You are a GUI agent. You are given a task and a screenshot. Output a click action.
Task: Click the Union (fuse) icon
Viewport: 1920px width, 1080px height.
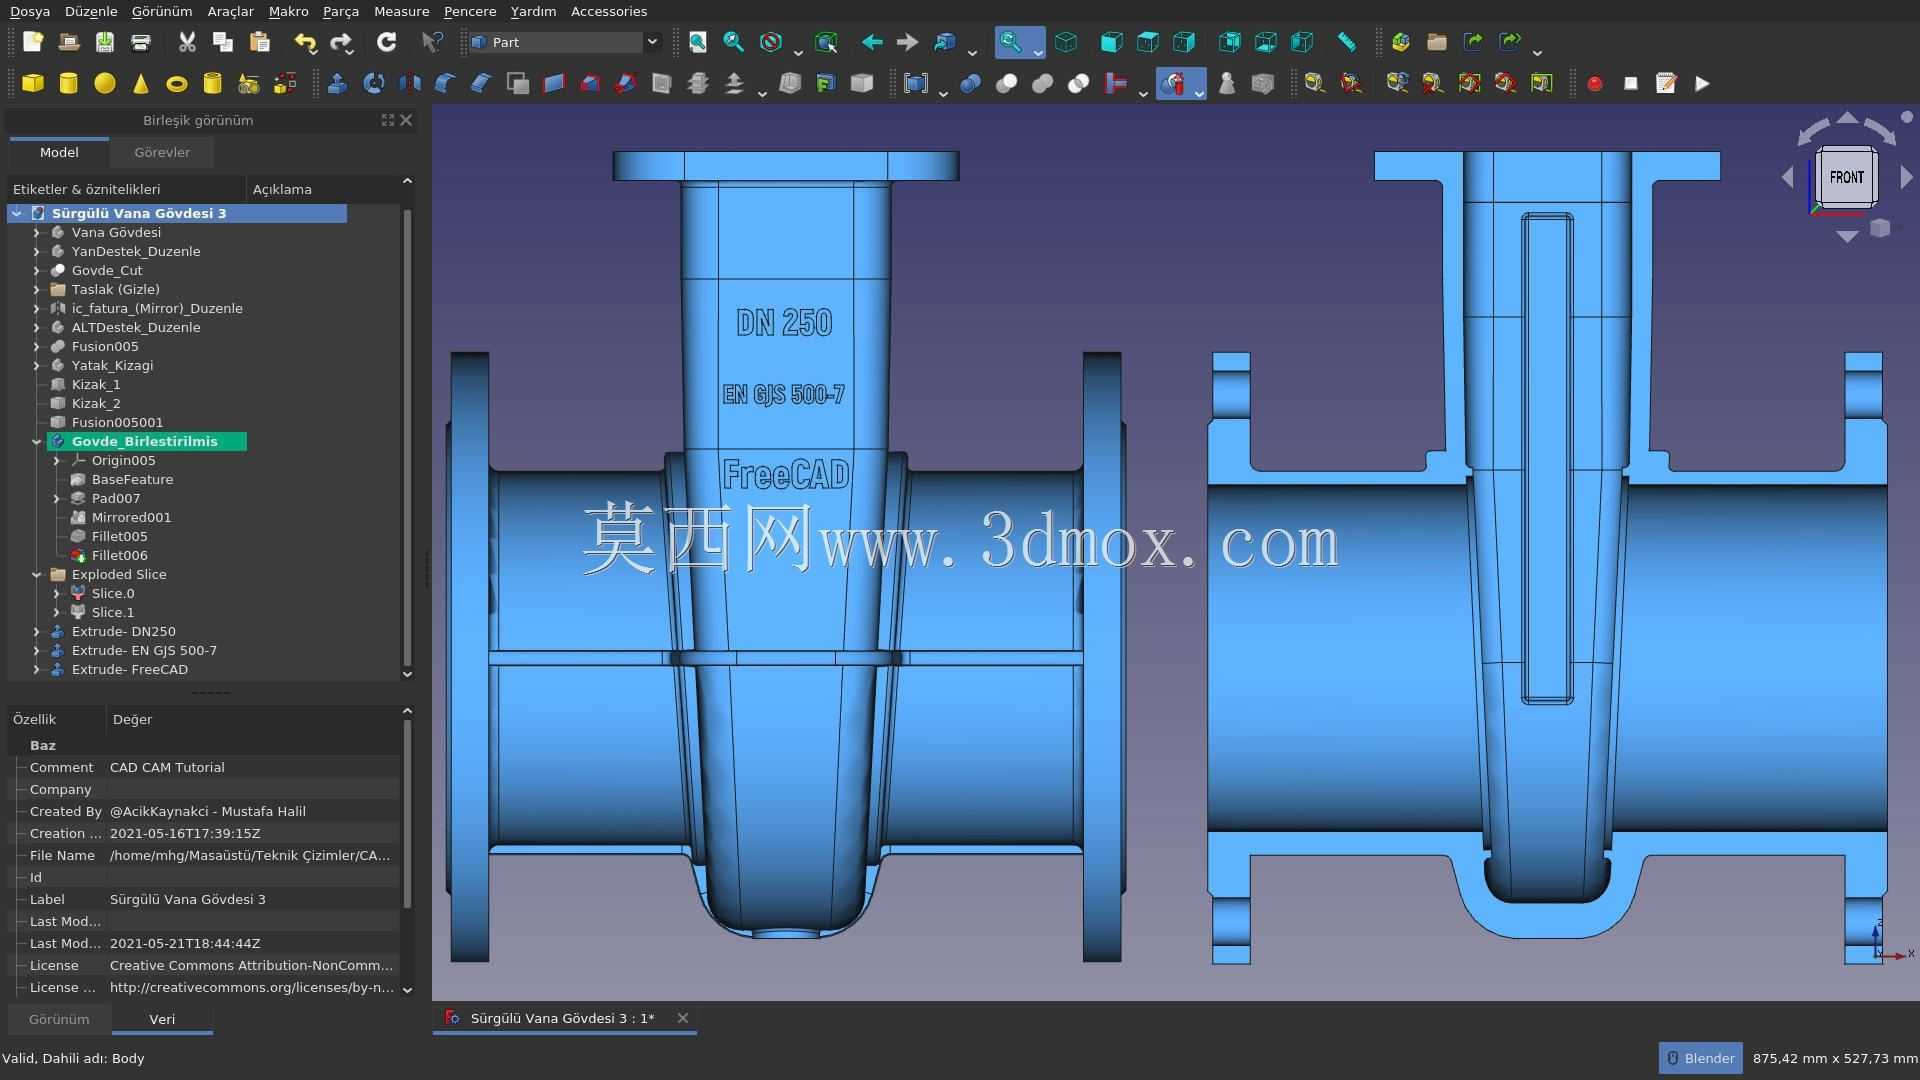[x=1043, y=84]
